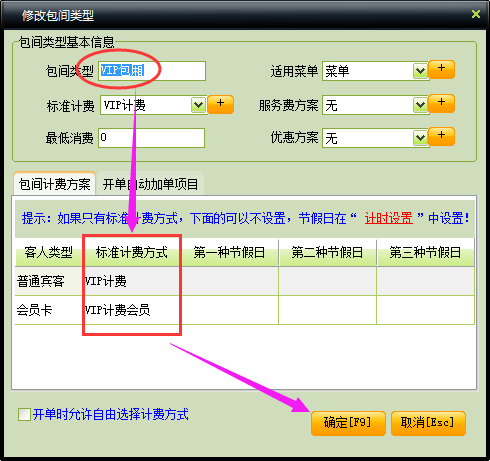Click the plus button beside 标准计费
The image size is (490, 461).
tap(220, 104)
